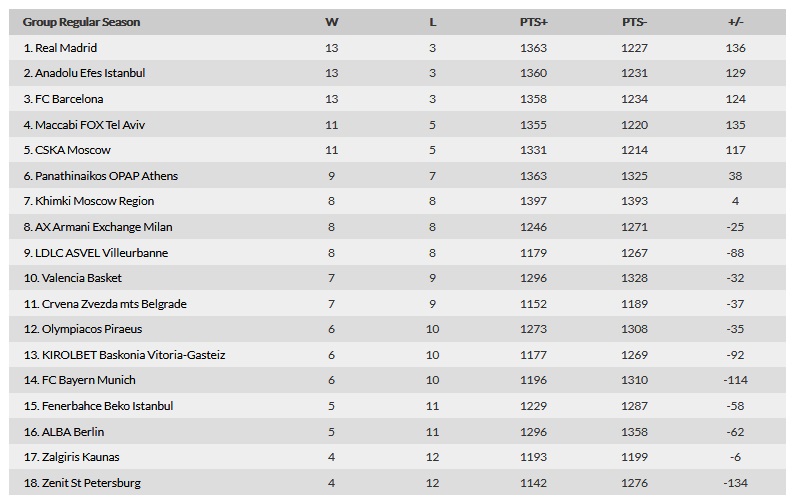Select the Olympiacos Piraeus row

click(x=397, y=329)
